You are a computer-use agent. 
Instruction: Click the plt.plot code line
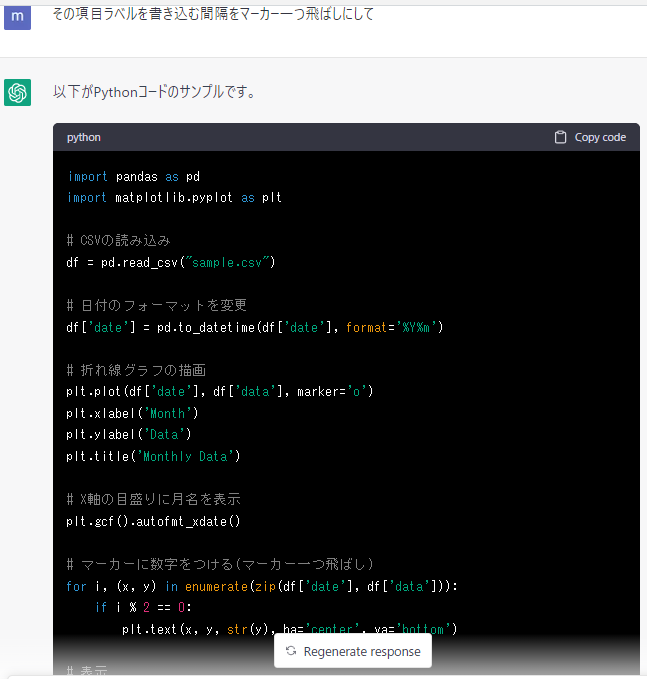pos(220,391)
